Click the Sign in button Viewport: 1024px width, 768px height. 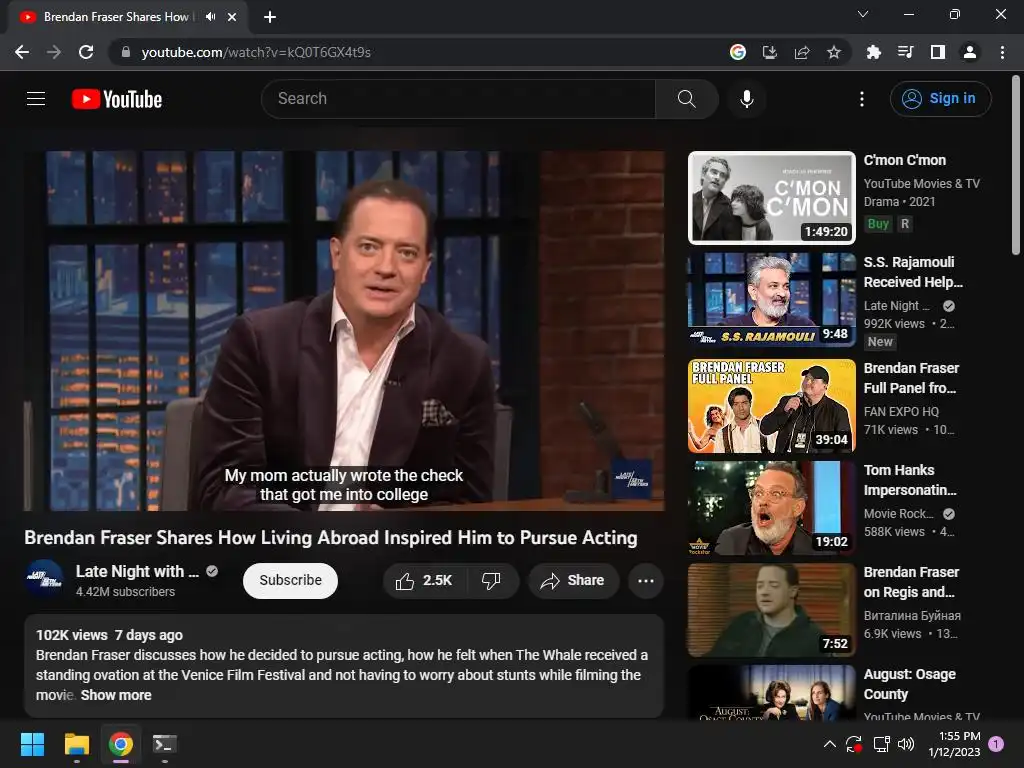pyautogui.click(x=940, y=99)
